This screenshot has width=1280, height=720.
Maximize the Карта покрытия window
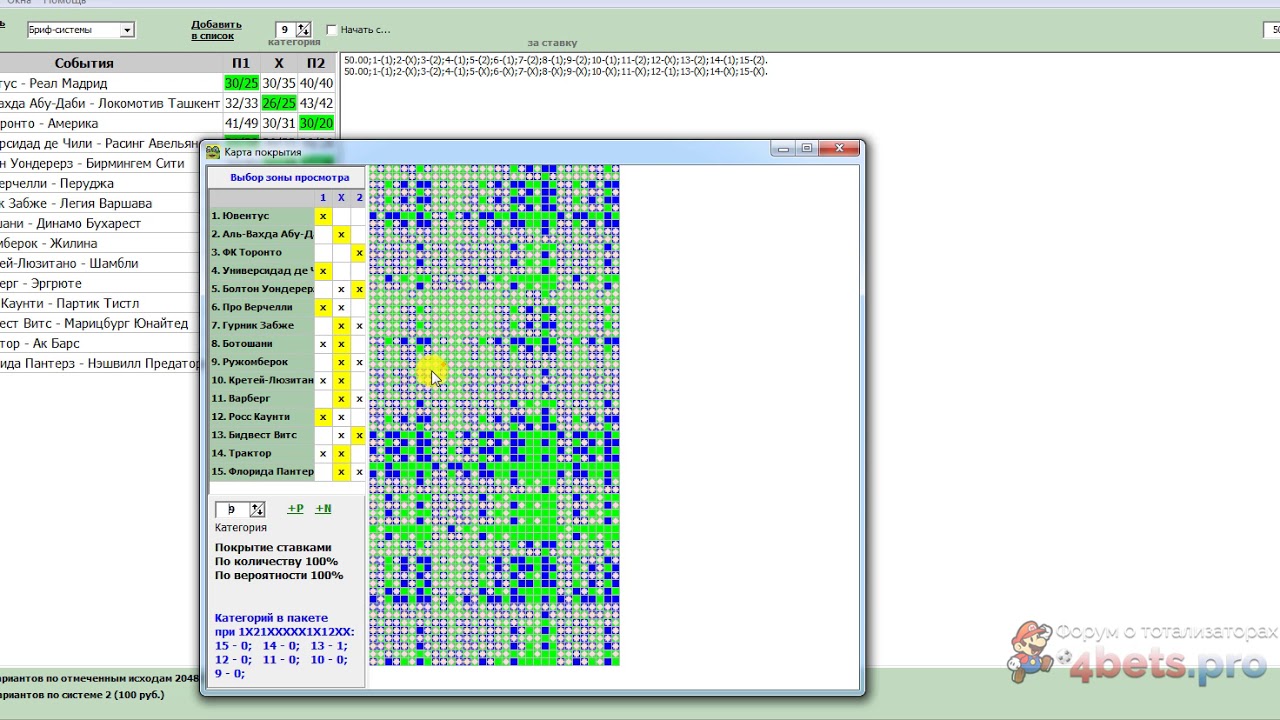coord(807,149)
